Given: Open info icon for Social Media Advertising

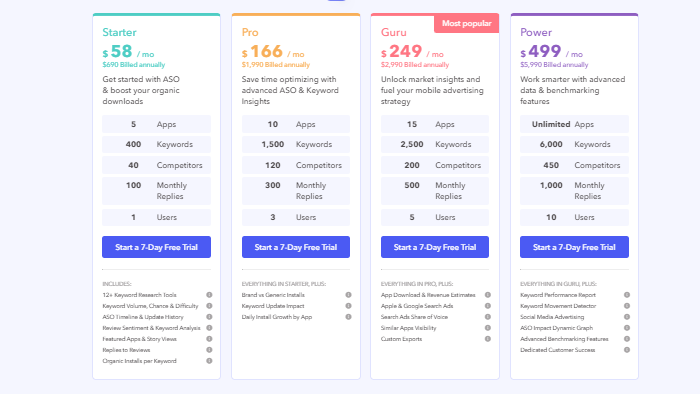Looking at the screenshot, I should click(627, 317).
